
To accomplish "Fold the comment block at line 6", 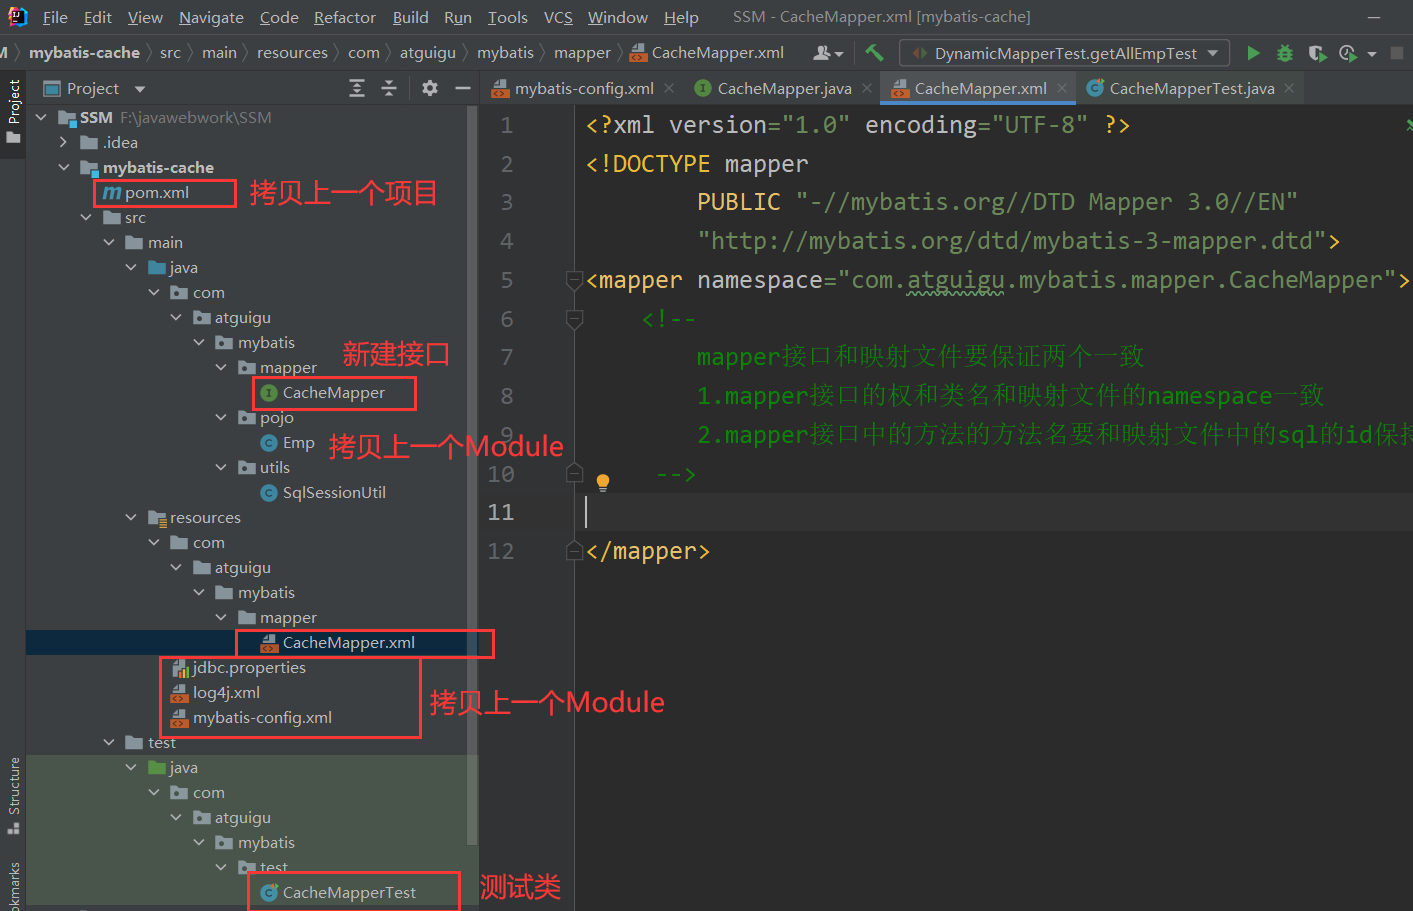I will pyautogui.click(x=574, y=319).
